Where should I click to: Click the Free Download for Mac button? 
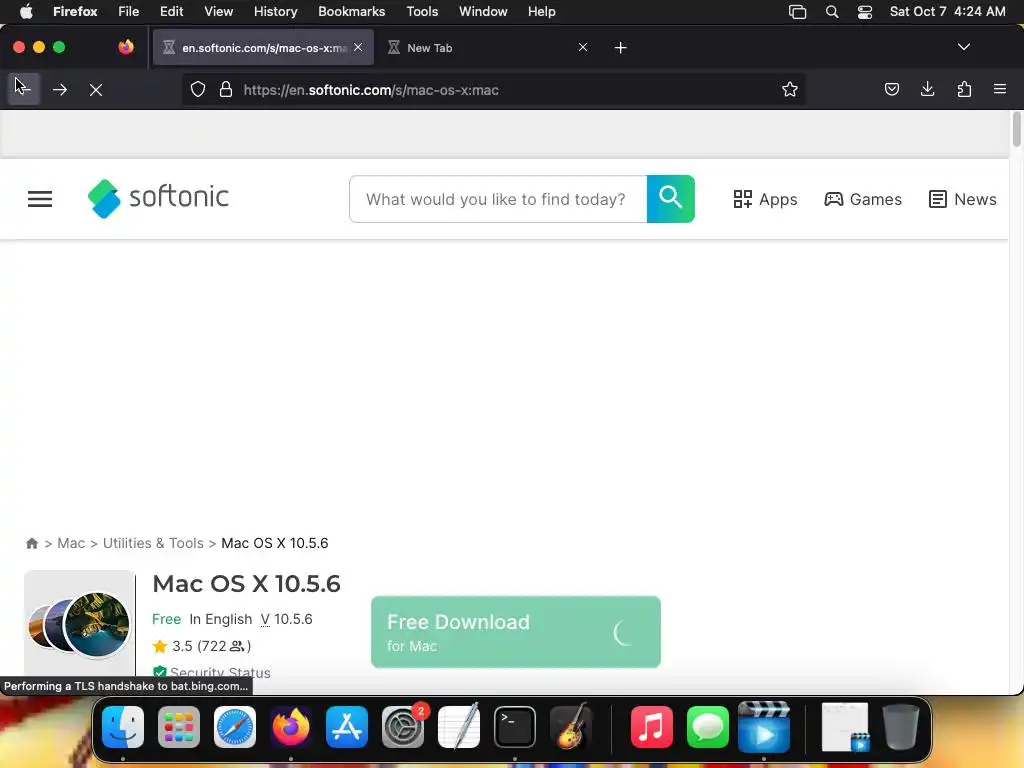coord(516,632)
